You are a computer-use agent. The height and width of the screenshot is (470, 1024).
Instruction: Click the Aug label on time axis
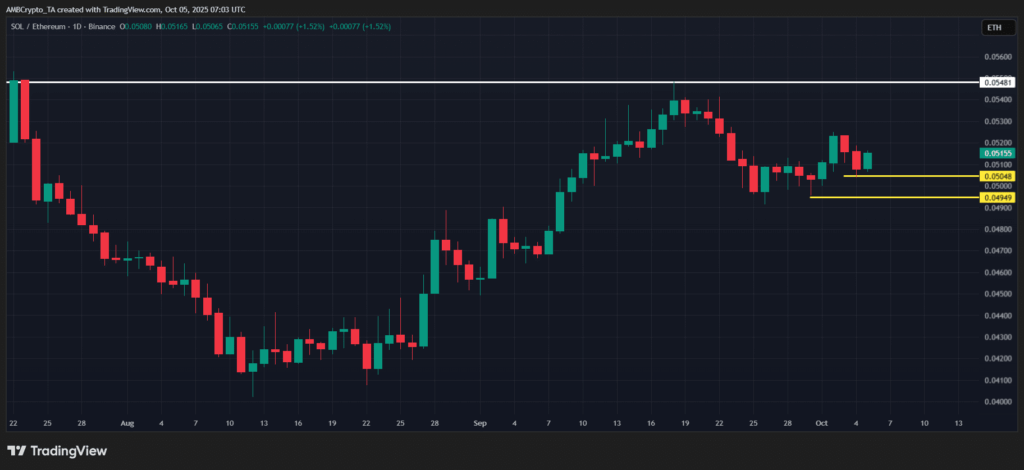128,423
